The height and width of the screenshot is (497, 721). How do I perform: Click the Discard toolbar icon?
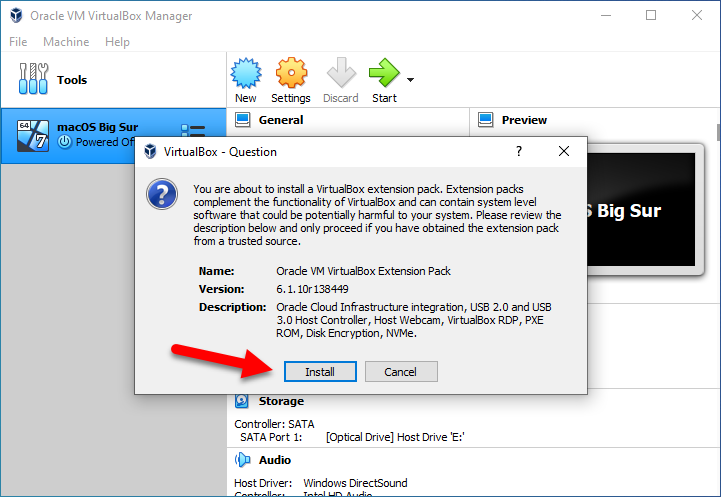pyautogui.click(x=340, y=73)
